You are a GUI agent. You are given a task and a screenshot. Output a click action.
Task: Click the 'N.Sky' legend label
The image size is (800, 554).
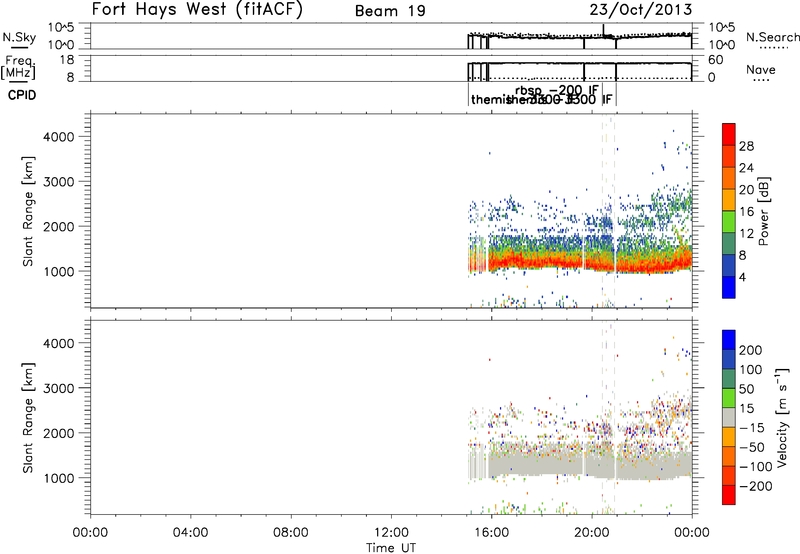(x=19, y=37)
